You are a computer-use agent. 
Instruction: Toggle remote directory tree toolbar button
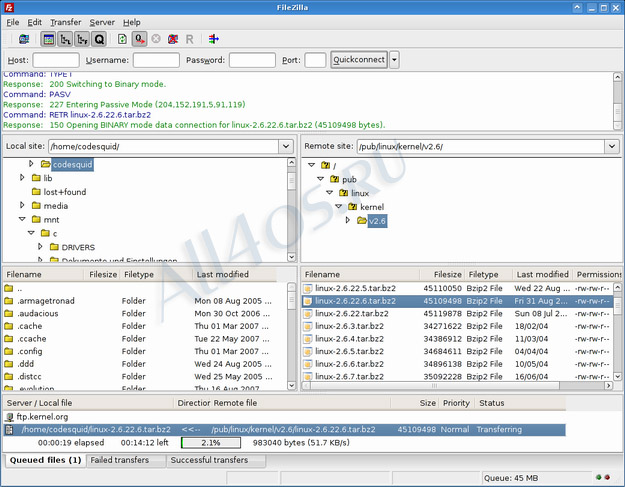pyautogui.click(x=82, y=39)
